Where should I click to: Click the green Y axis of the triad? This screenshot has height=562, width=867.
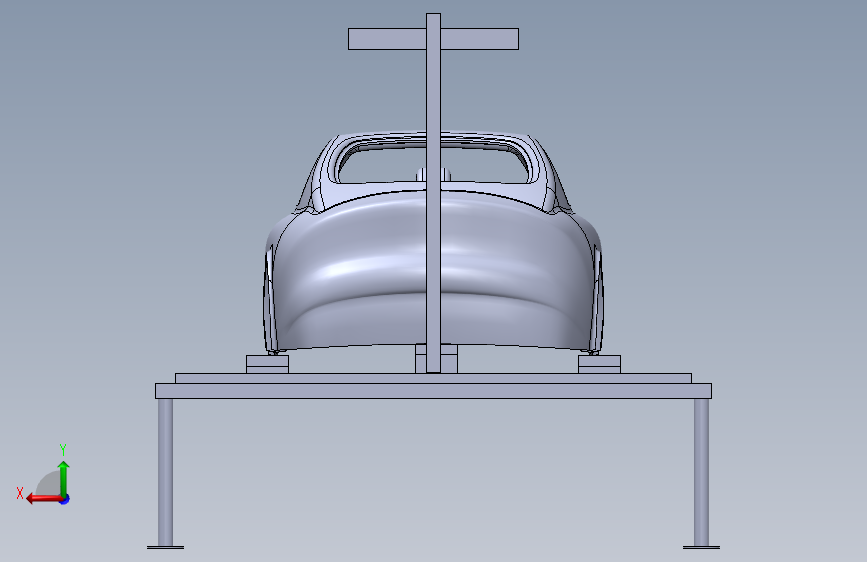[64, 478]
